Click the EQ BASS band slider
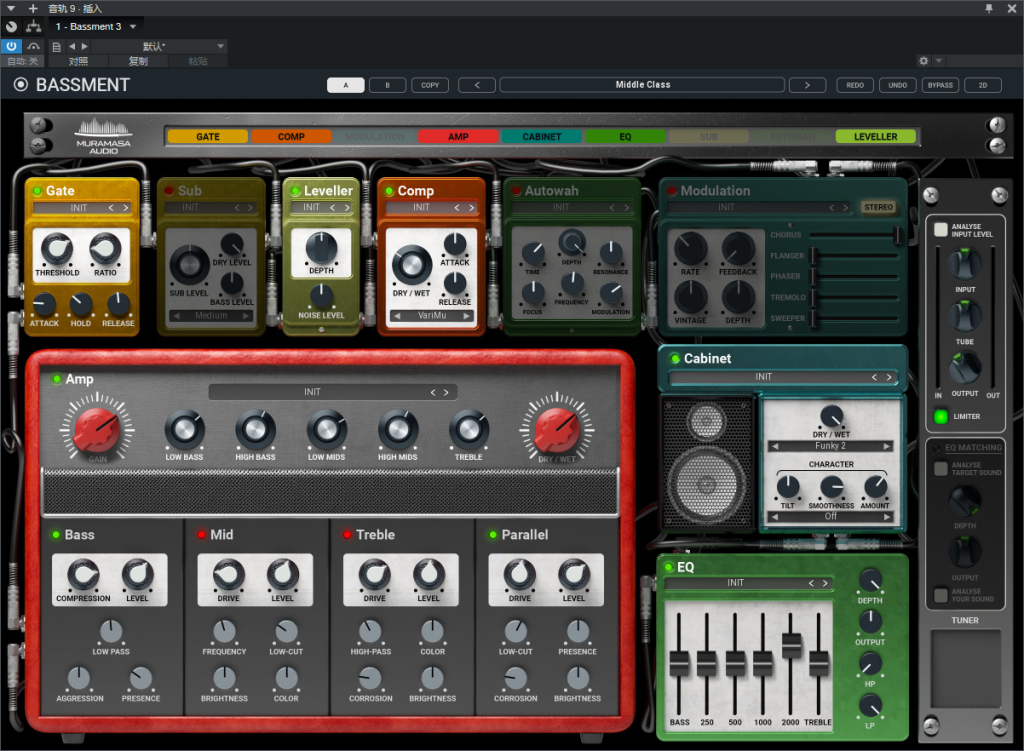 [x=679, y=663]
